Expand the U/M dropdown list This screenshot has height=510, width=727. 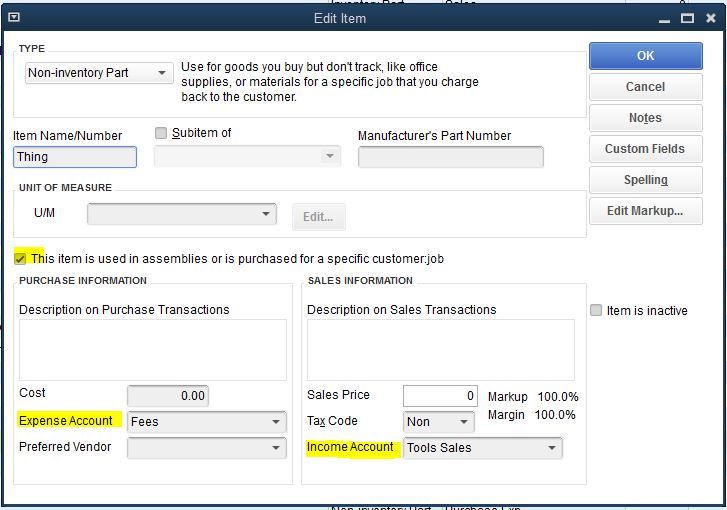tap(182, 214)
